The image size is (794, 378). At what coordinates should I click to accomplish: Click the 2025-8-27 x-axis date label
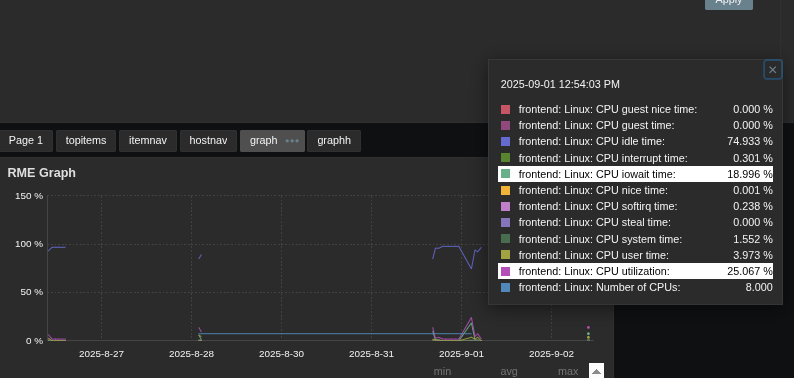coord(101,354)
